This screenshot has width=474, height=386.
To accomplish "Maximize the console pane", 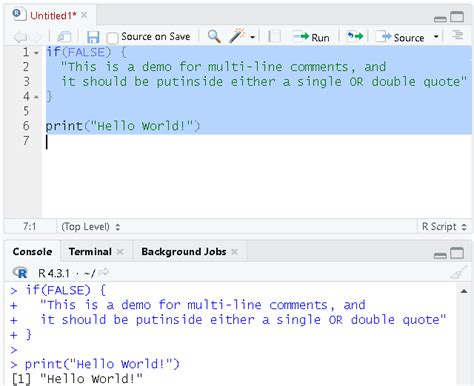I will (x=457, y=253).
